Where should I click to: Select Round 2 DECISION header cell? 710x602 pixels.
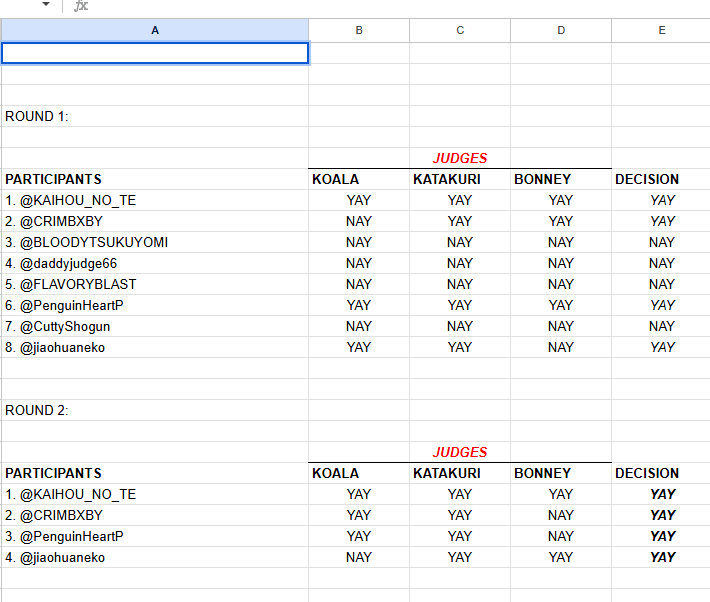661,473
